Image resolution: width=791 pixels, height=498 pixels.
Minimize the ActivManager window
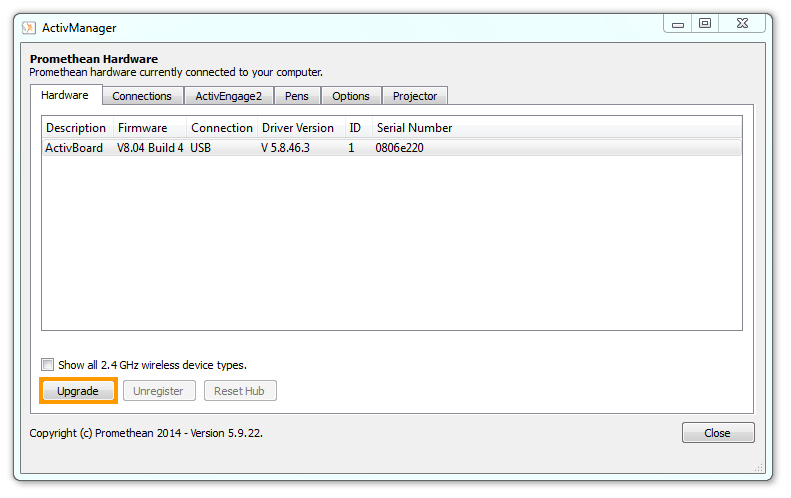coord(678,24)
